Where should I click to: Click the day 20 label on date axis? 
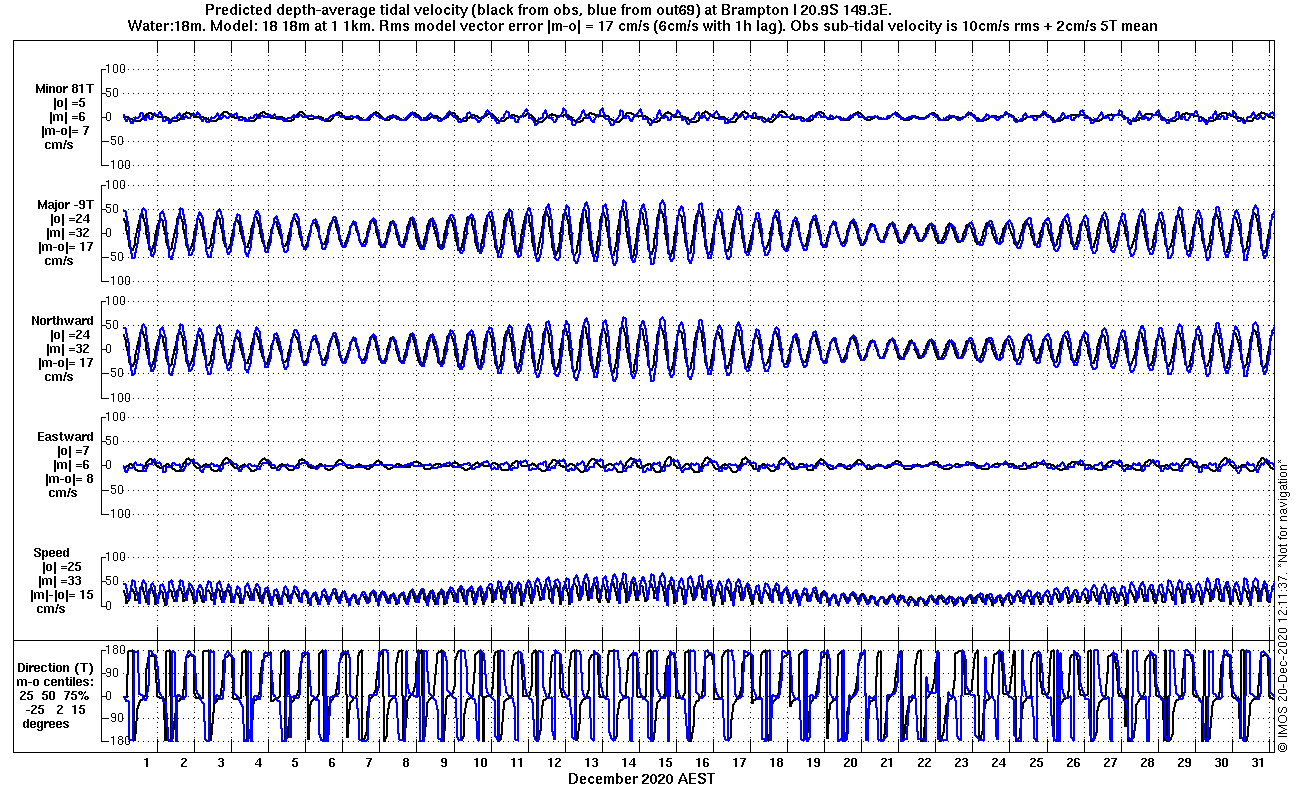click(x=850, y=763)
